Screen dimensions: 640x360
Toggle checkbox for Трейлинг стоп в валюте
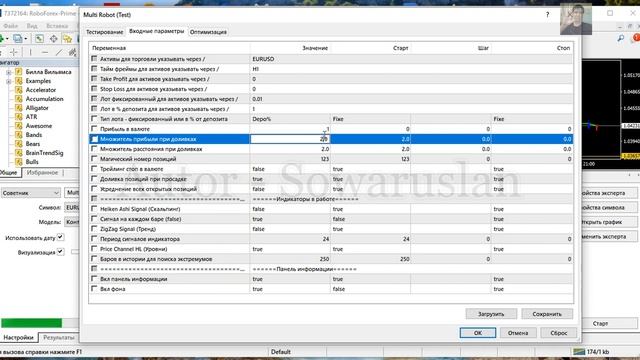tap(94, 169)
